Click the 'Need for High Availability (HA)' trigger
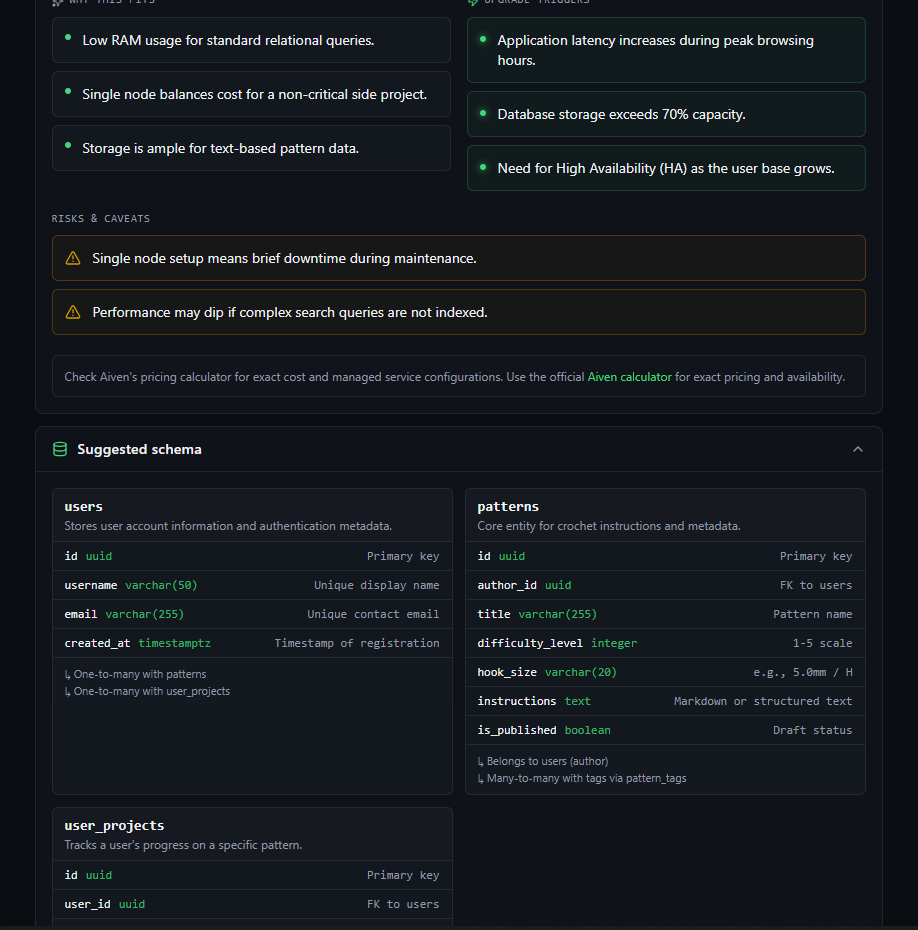The height and width of the screenshot is (930, 918). (x=666, y=168)
